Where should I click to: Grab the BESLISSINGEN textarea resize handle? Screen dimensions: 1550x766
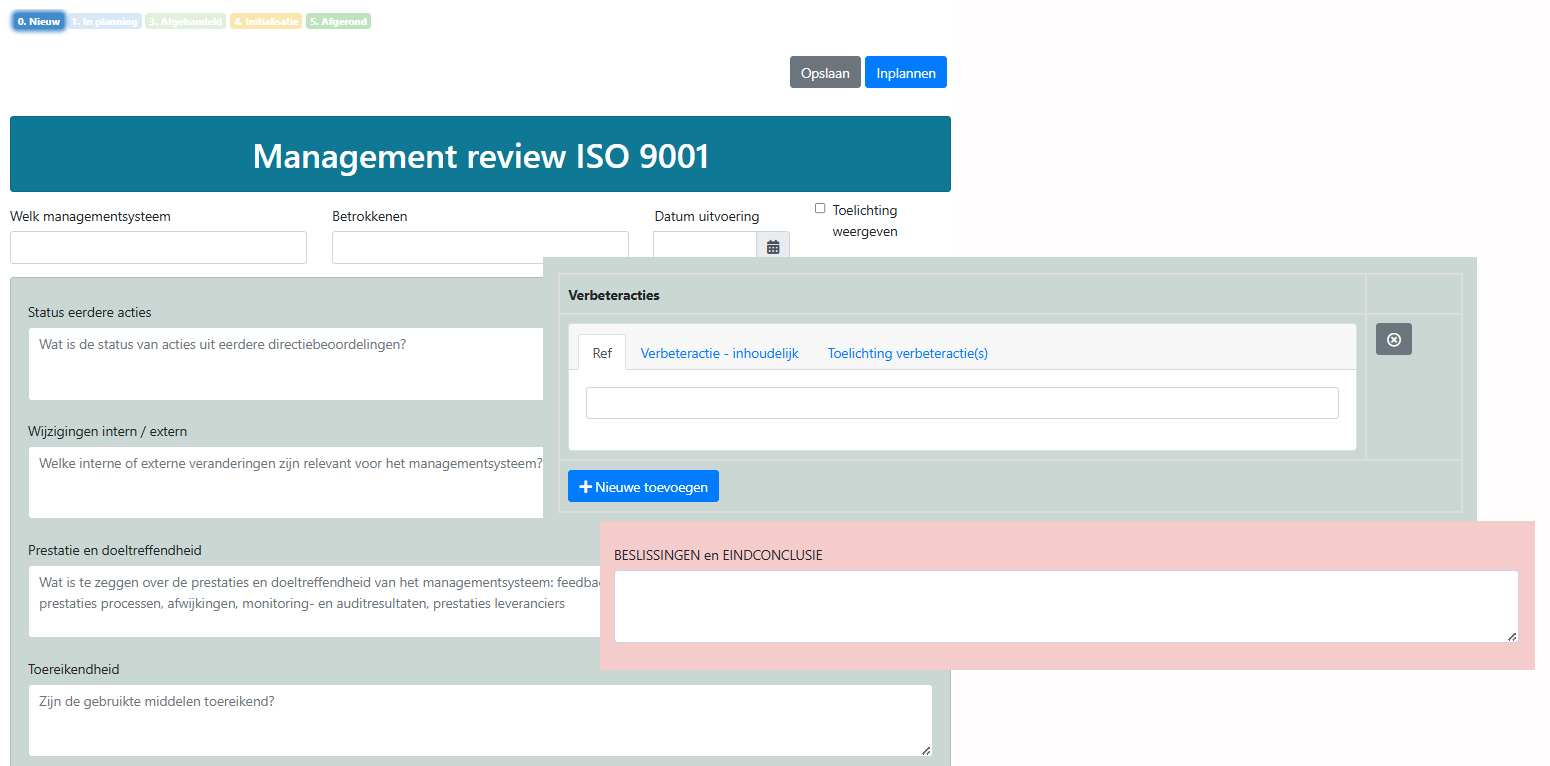coord(1512,636)
